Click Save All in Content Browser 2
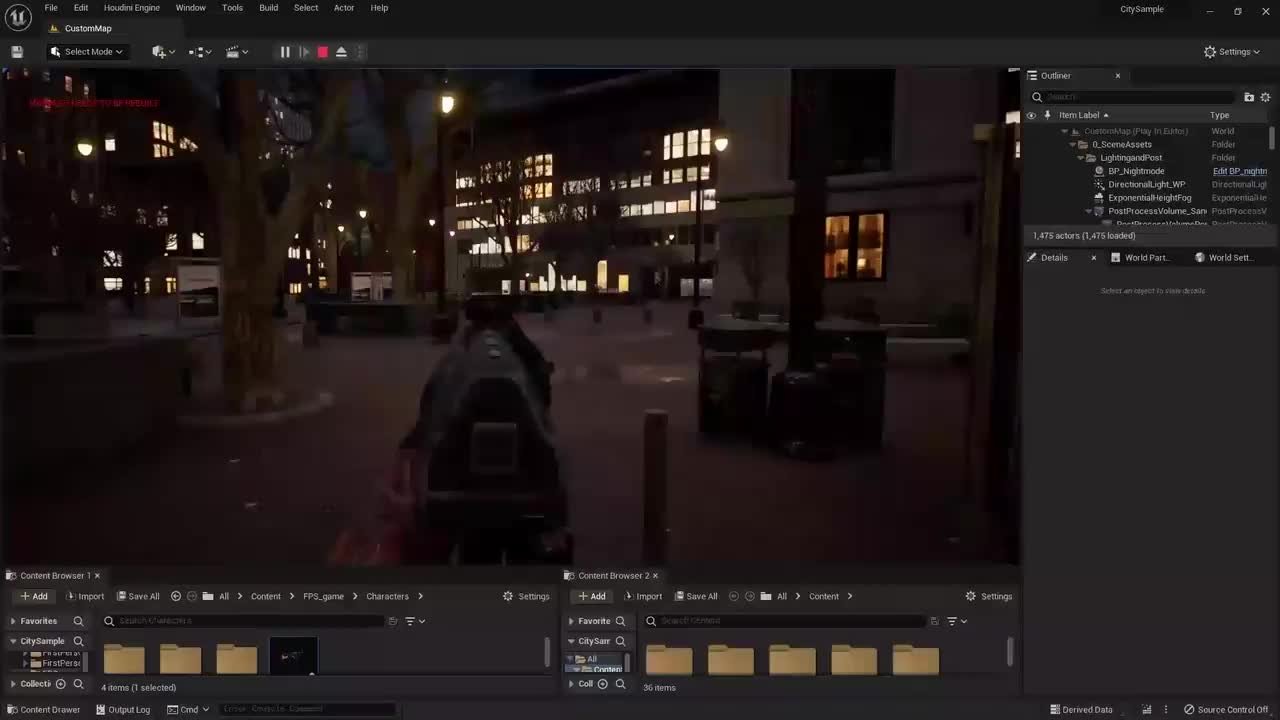This screenshot has width=1280, height=720. 696,597
